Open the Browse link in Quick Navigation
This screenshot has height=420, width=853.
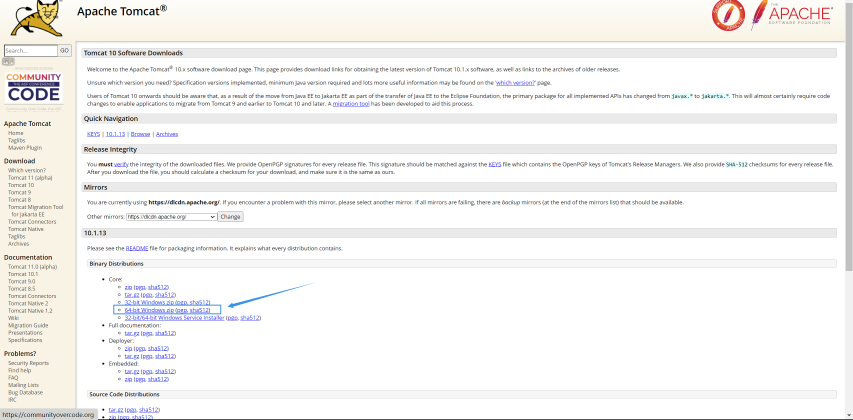140,134
